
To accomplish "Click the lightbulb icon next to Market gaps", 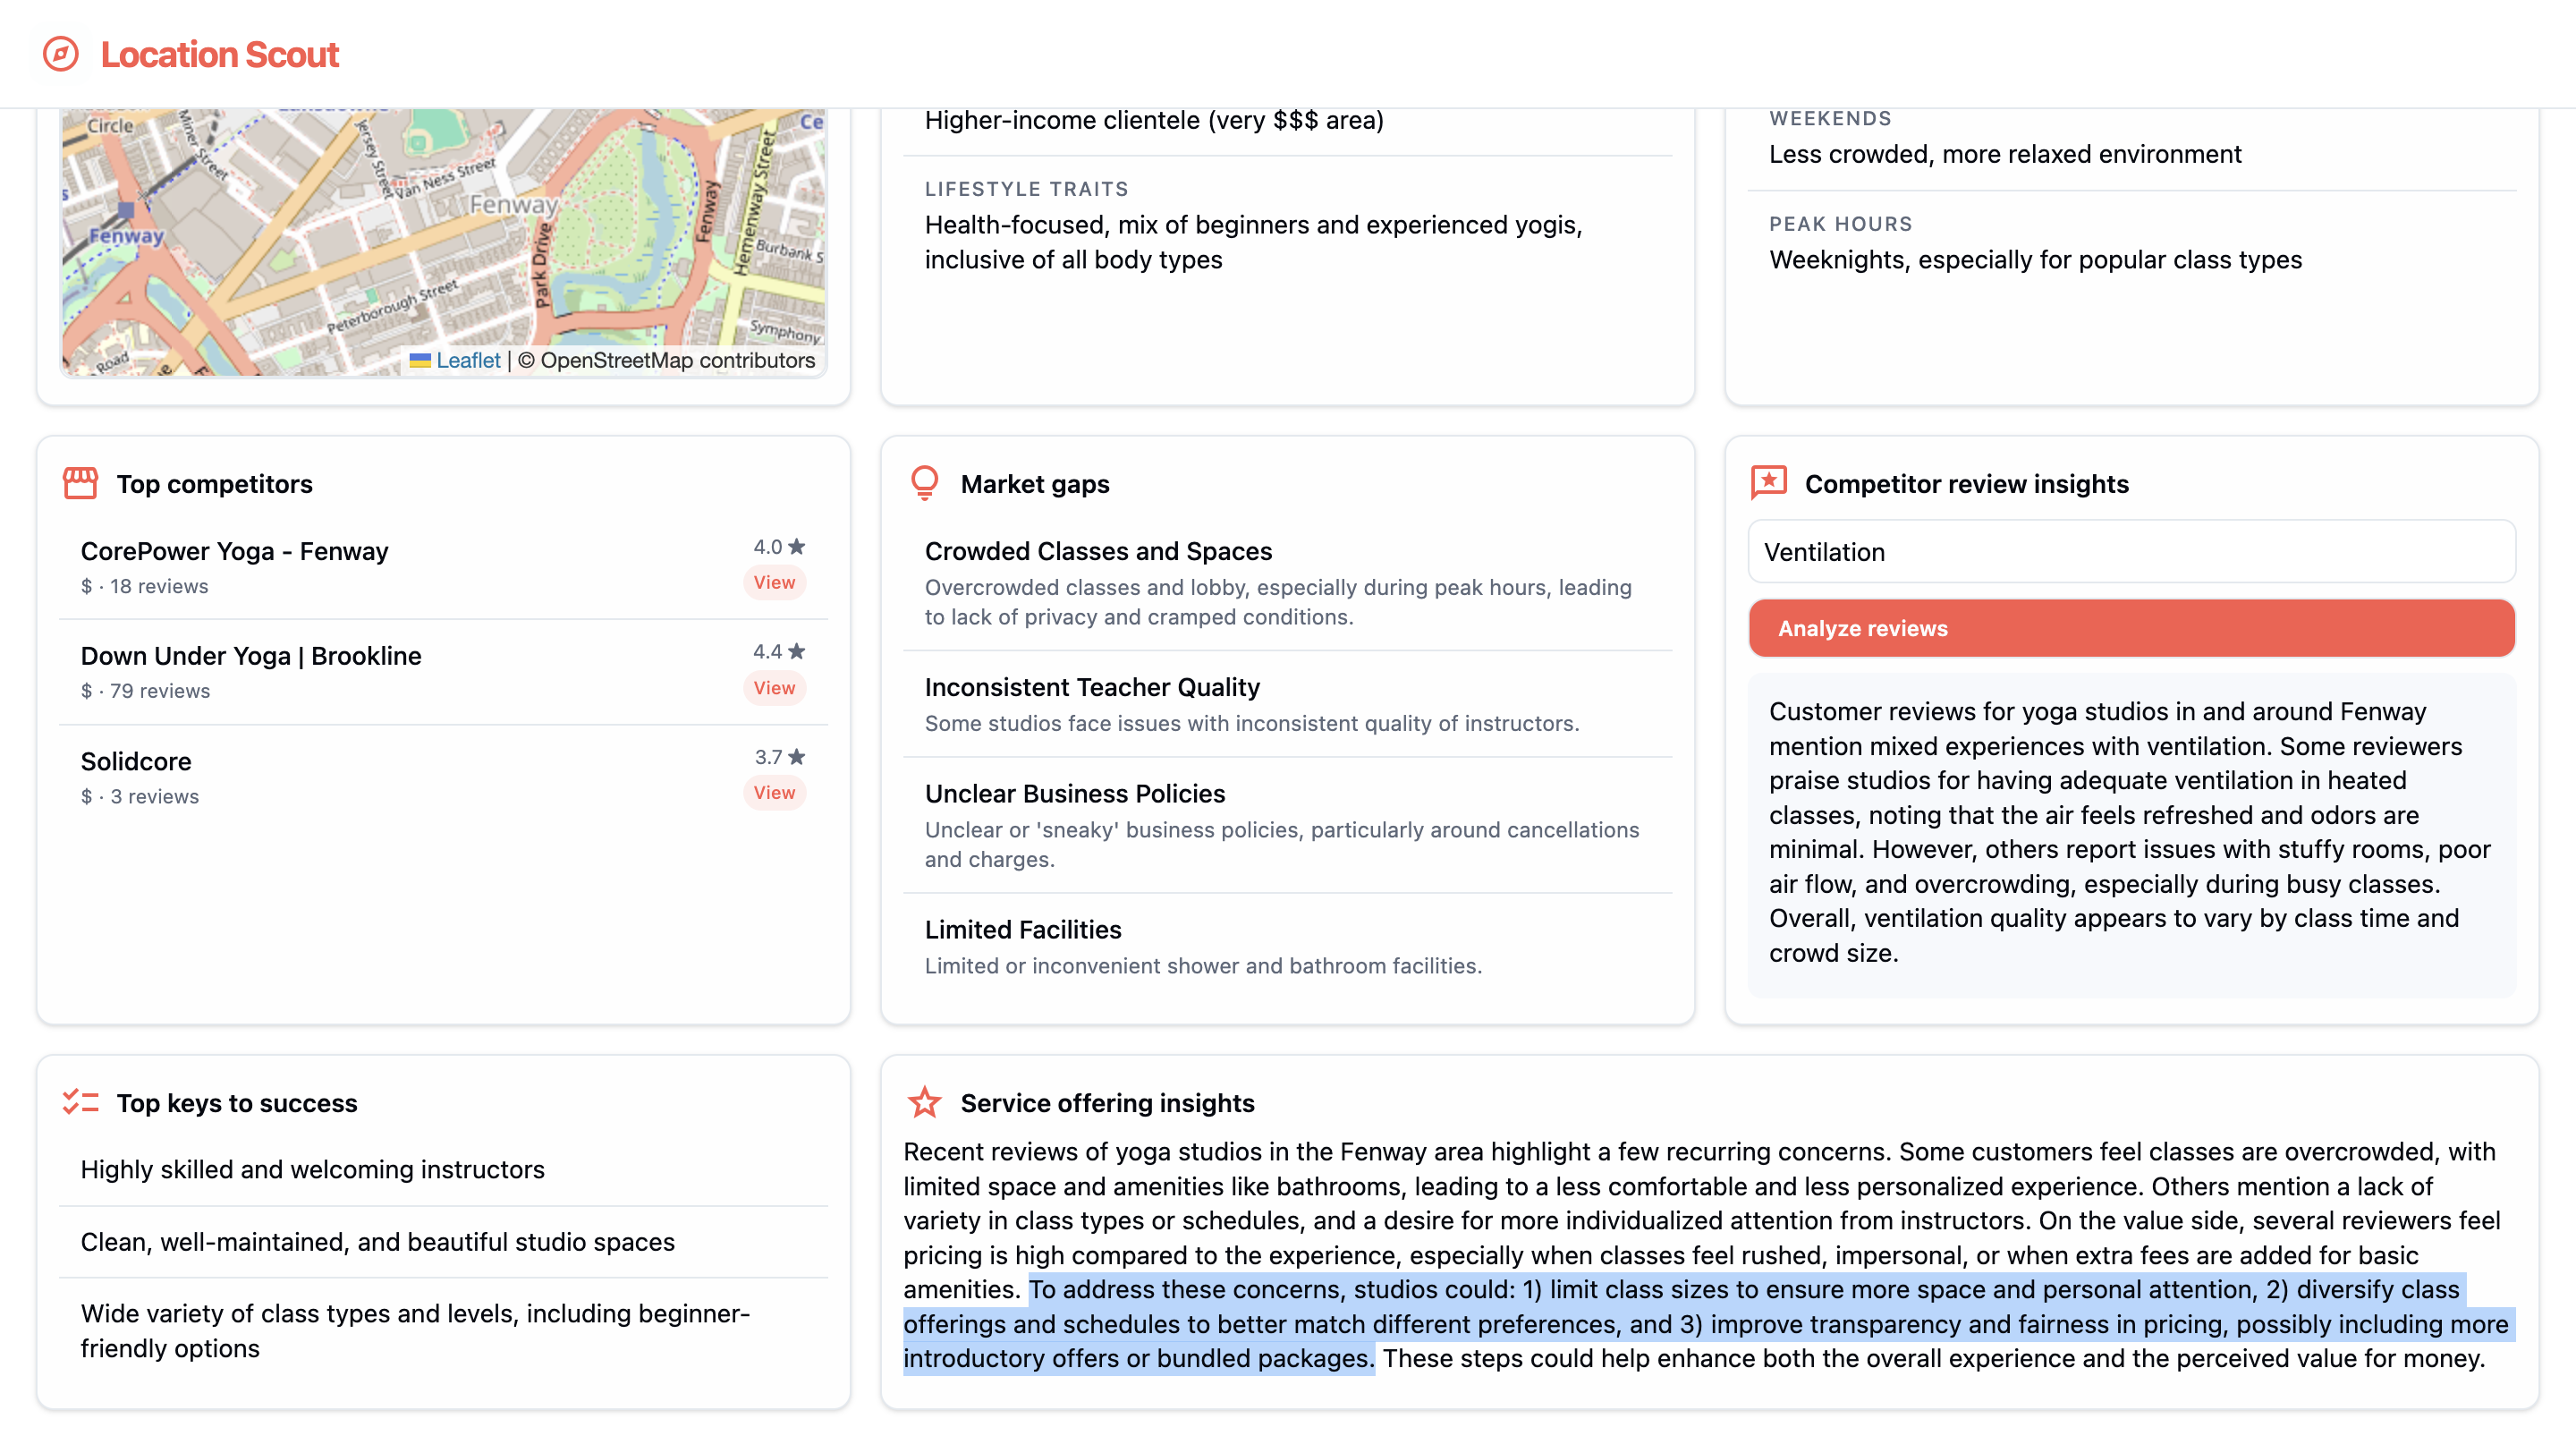I will point(924,483).
